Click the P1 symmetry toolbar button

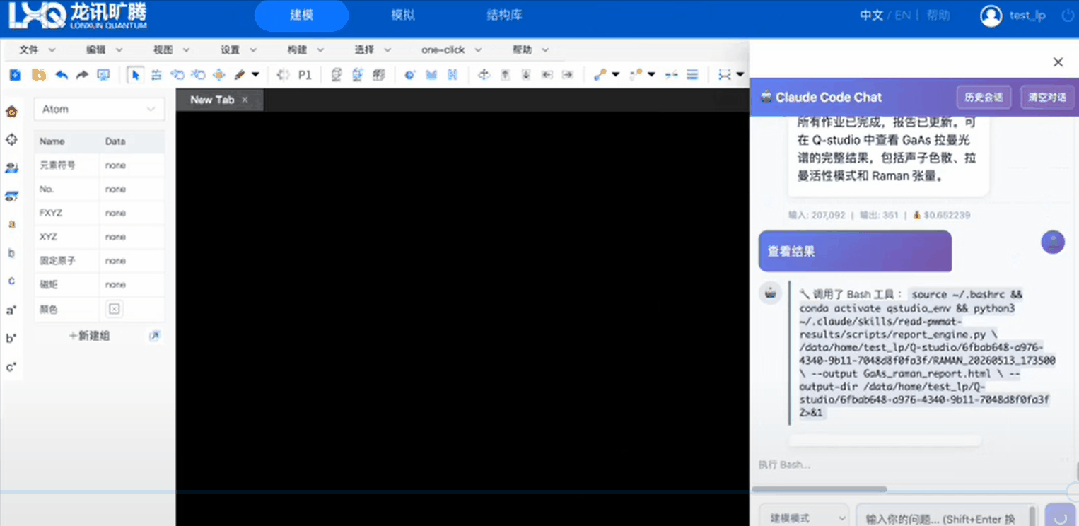pyautogui.click(x=304, y=74)
